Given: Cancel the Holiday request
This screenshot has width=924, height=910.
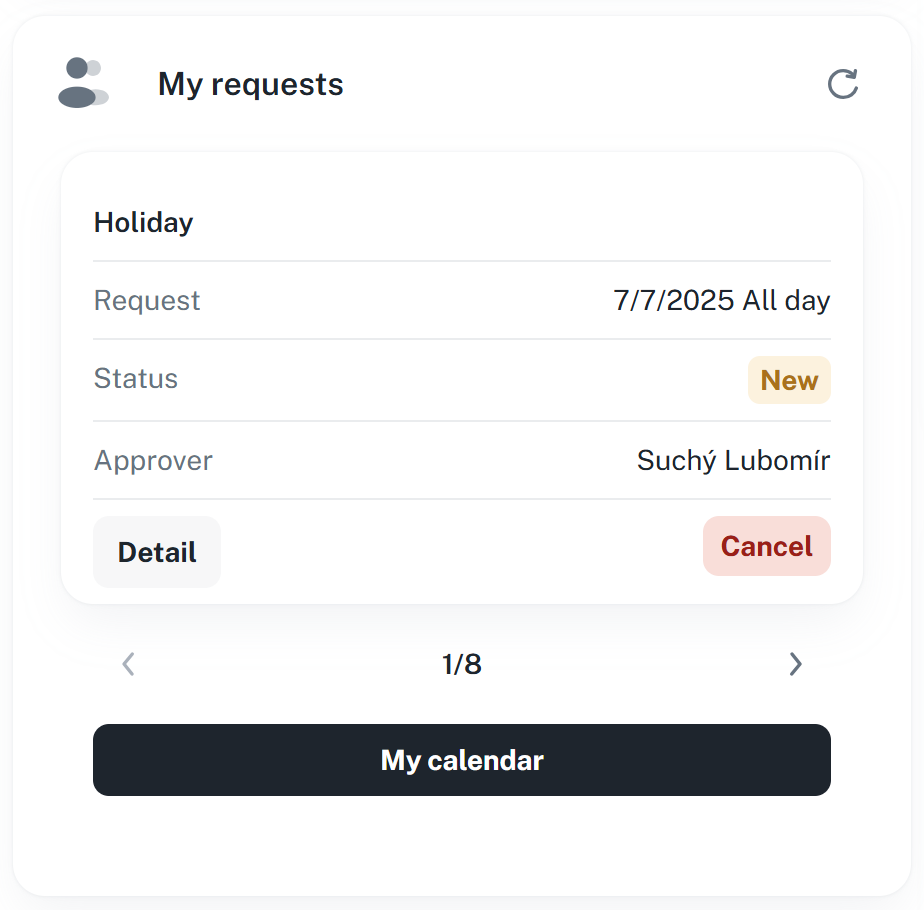Looking at the screenshot, I should click(x=766, y=546).
